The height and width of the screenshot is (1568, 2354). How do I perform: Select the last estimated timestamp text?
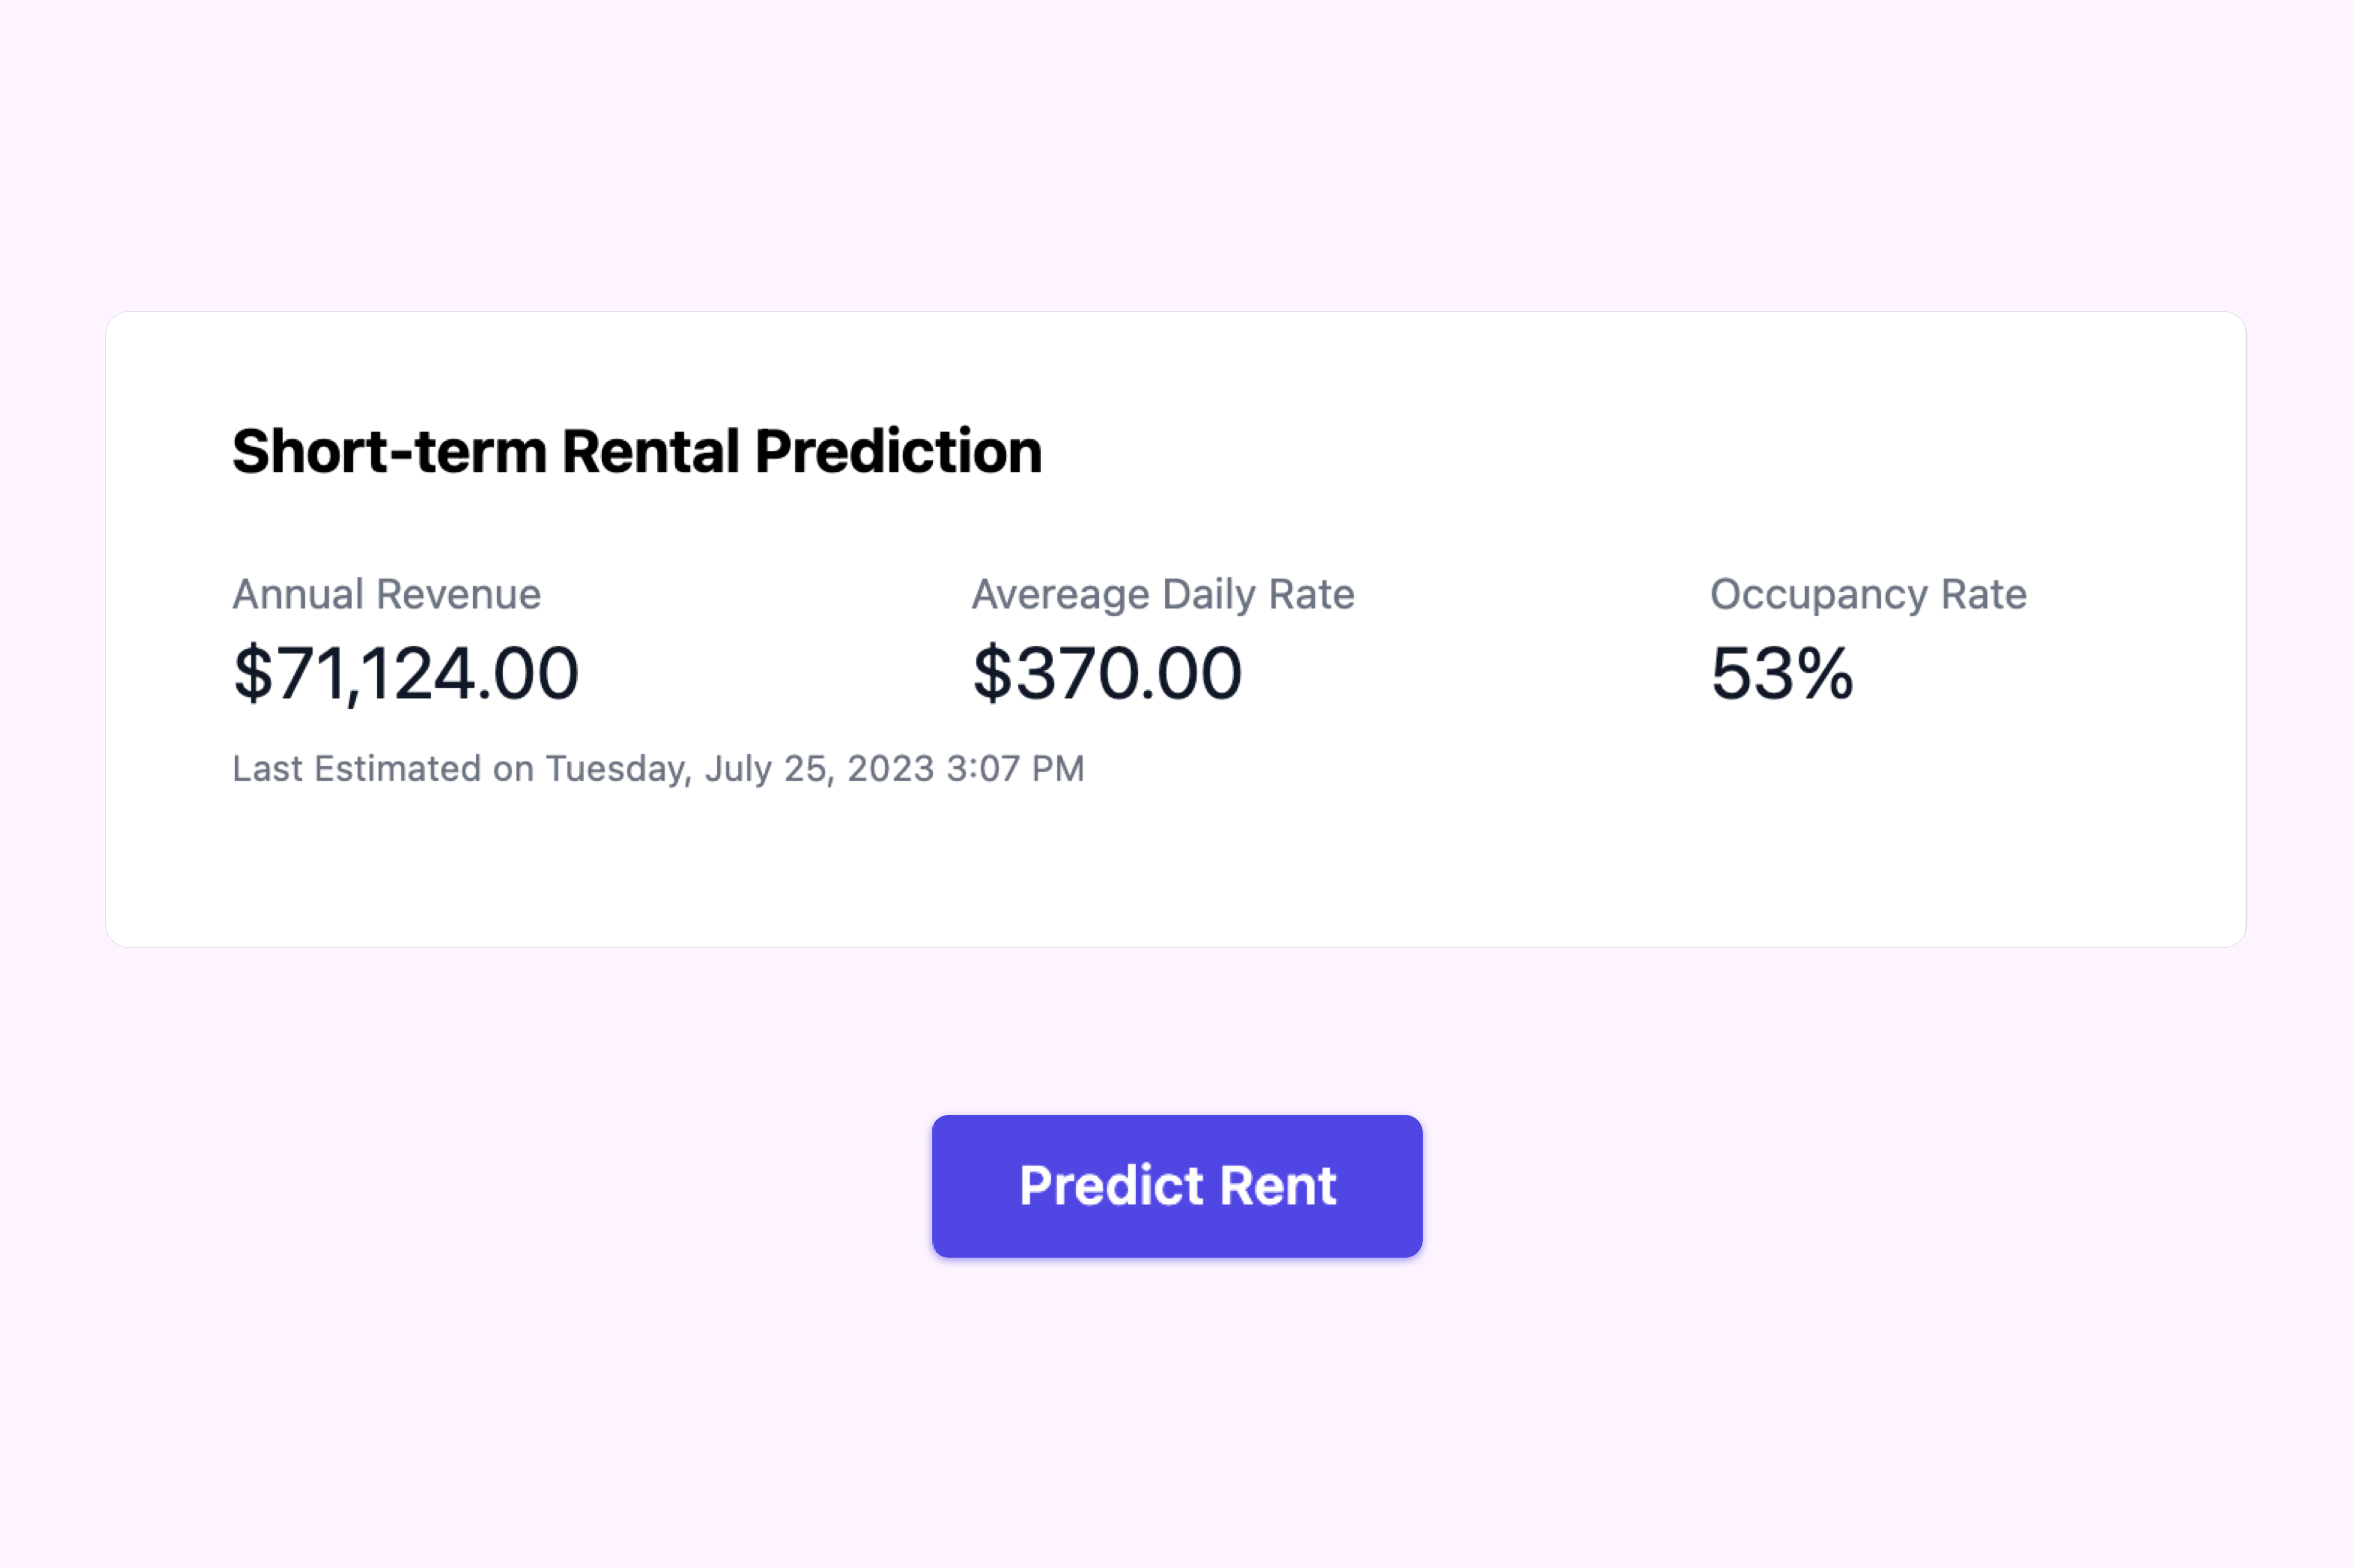point(657,768)
